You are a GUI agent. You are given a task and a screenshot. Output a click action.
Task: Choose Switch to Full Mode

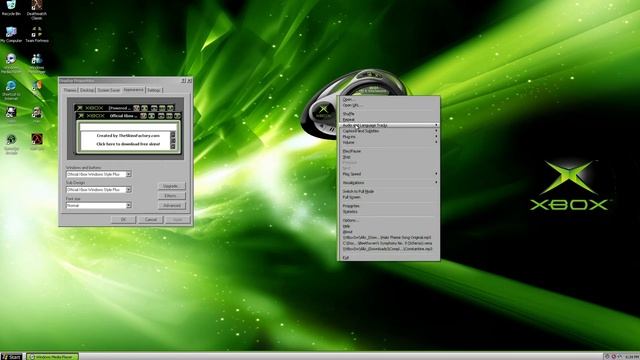point(389,191)
